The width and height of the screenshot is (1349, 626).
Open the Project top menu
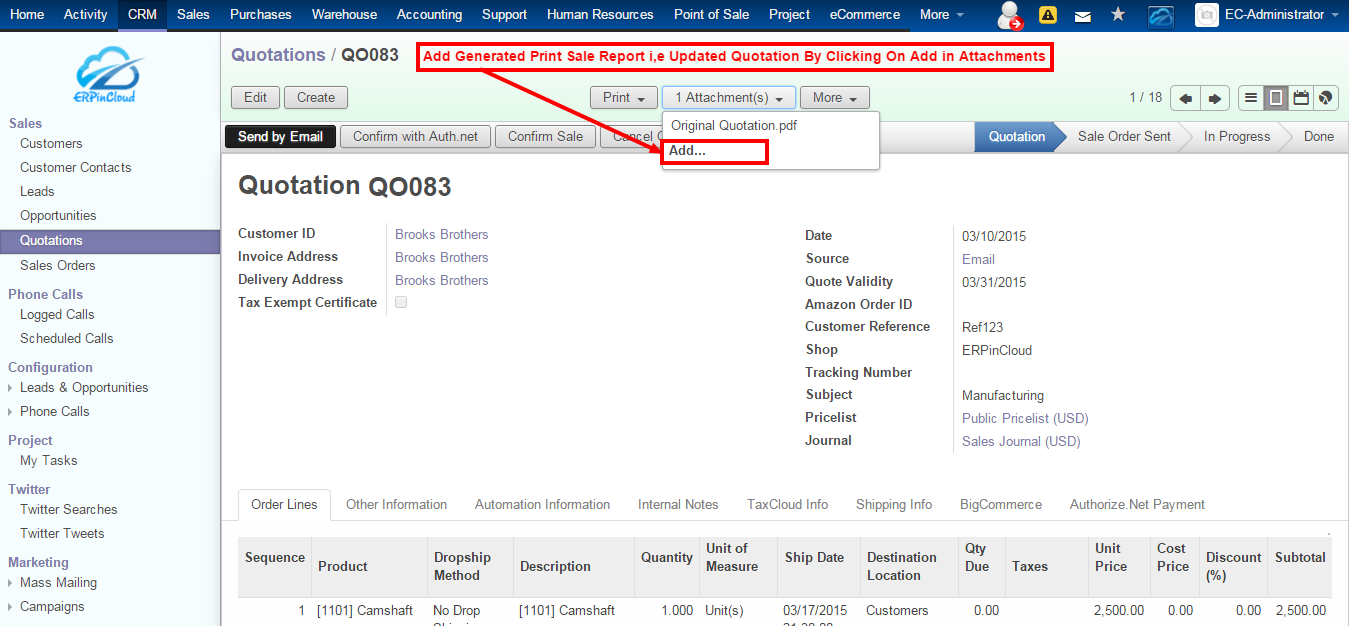[790, 15]
